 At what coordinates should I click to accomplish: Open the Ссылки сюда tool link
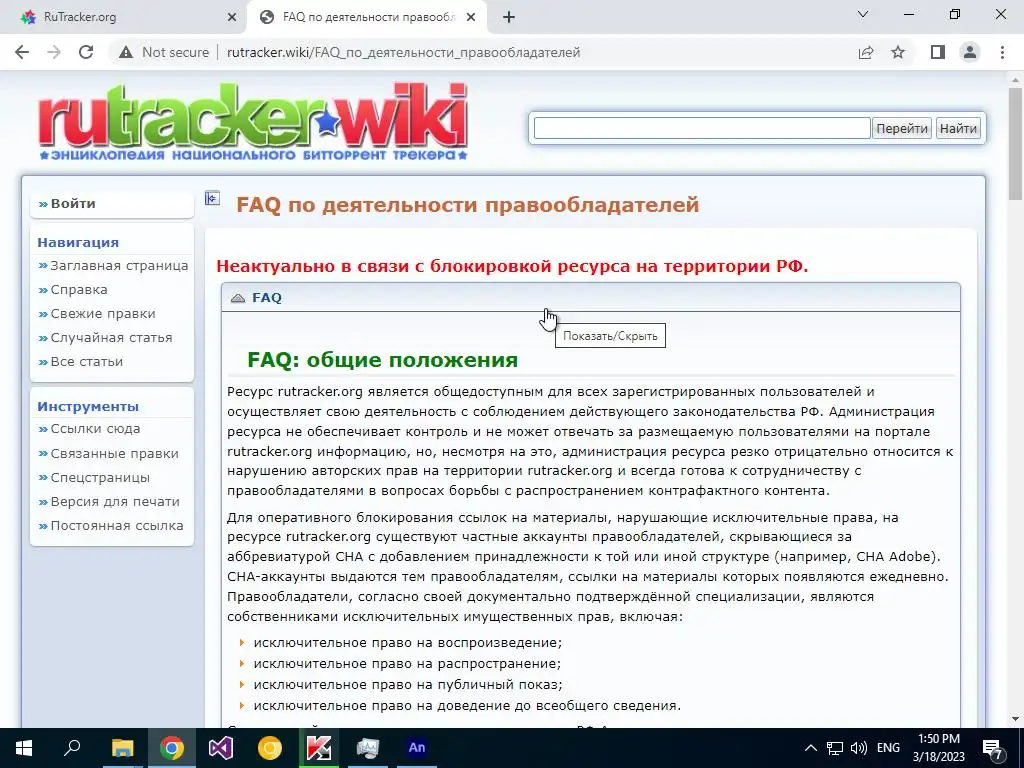[x=95, y=429]
